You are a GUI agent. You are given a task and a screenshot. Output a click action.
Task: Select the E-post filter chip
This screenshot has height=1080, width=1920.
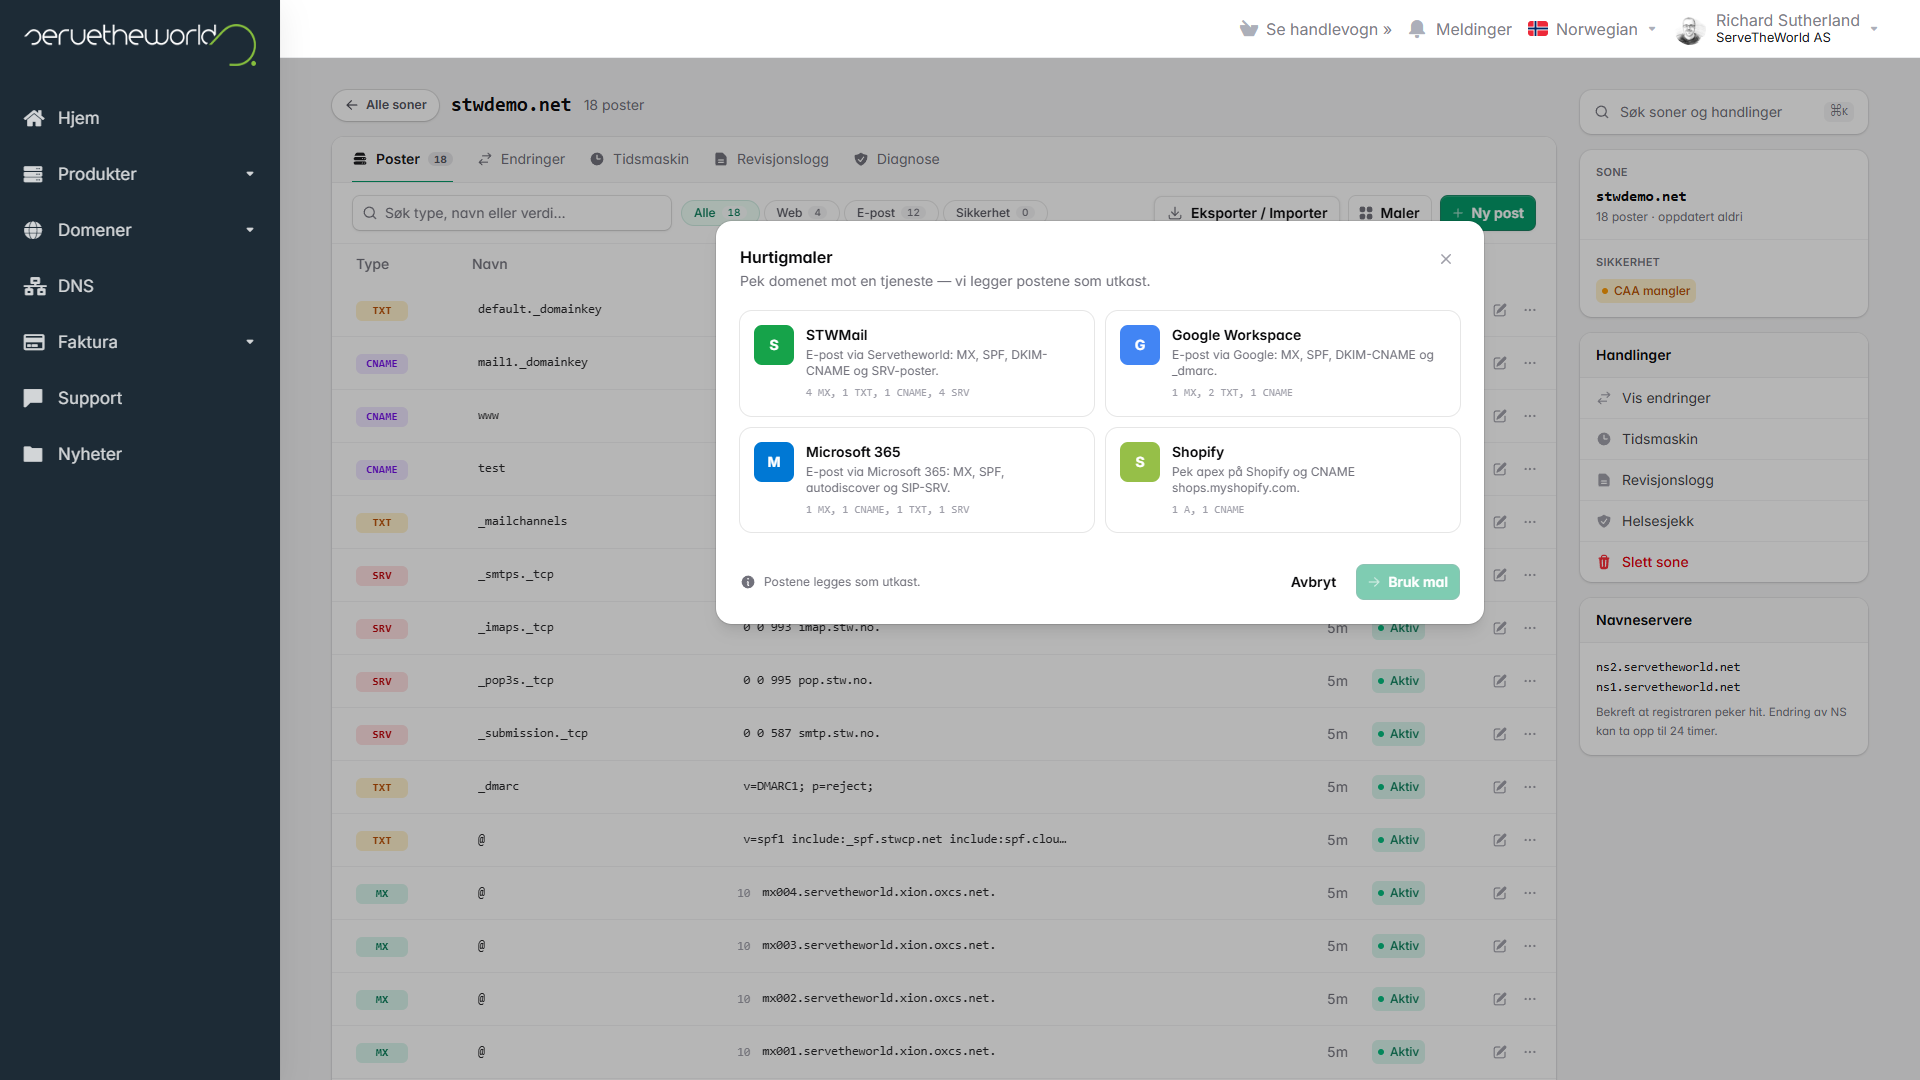point(890,213)
